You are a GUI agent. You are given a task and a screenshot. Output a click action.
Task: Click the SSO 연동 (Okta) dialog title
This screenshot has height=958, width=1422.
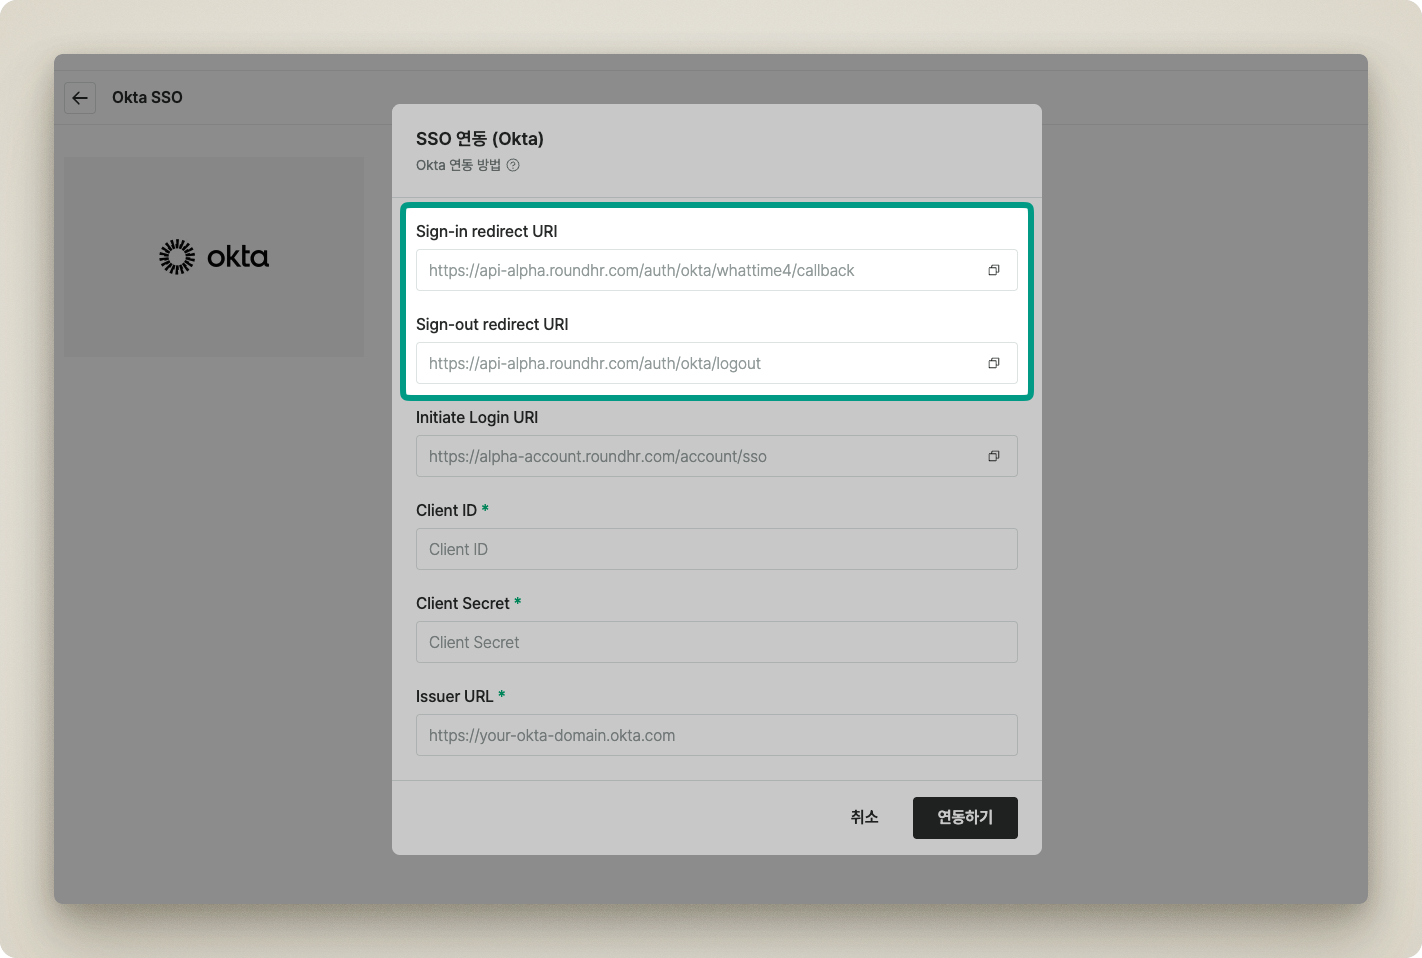(x=479, y=139)
